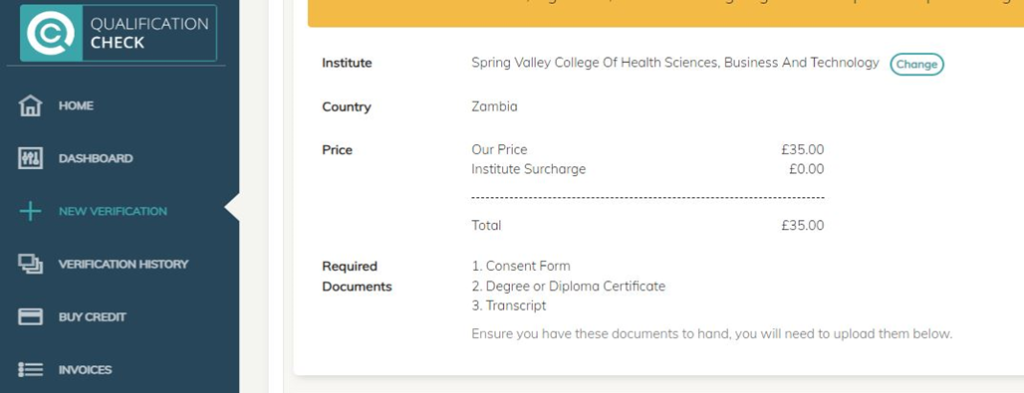Click the Consent Form required document

tap(520, 266)
